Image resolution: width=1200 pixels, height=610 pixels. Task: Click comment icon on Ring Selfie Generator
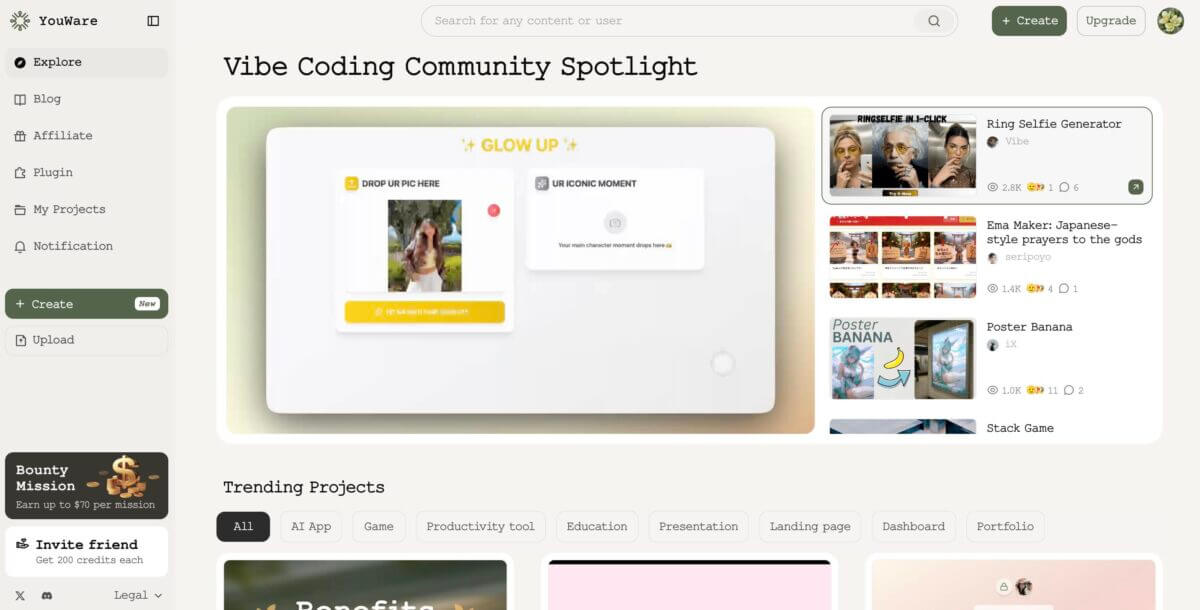tap(1064, 187)
